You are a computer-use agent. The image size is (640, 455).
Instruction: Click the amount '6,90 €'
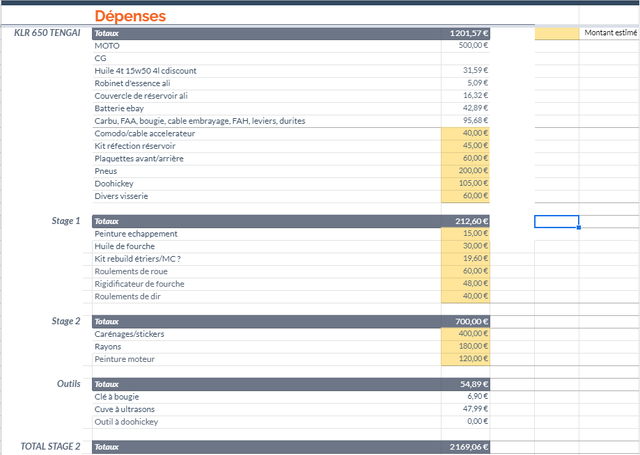[x=465, y=396]
